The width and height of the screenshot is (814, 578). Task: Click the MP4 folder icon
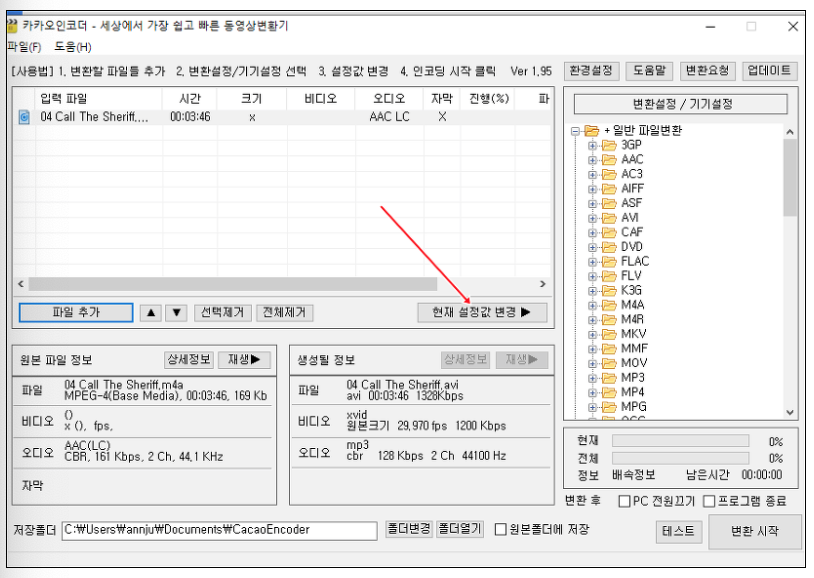pyautogui.click(x=609, y=392)
